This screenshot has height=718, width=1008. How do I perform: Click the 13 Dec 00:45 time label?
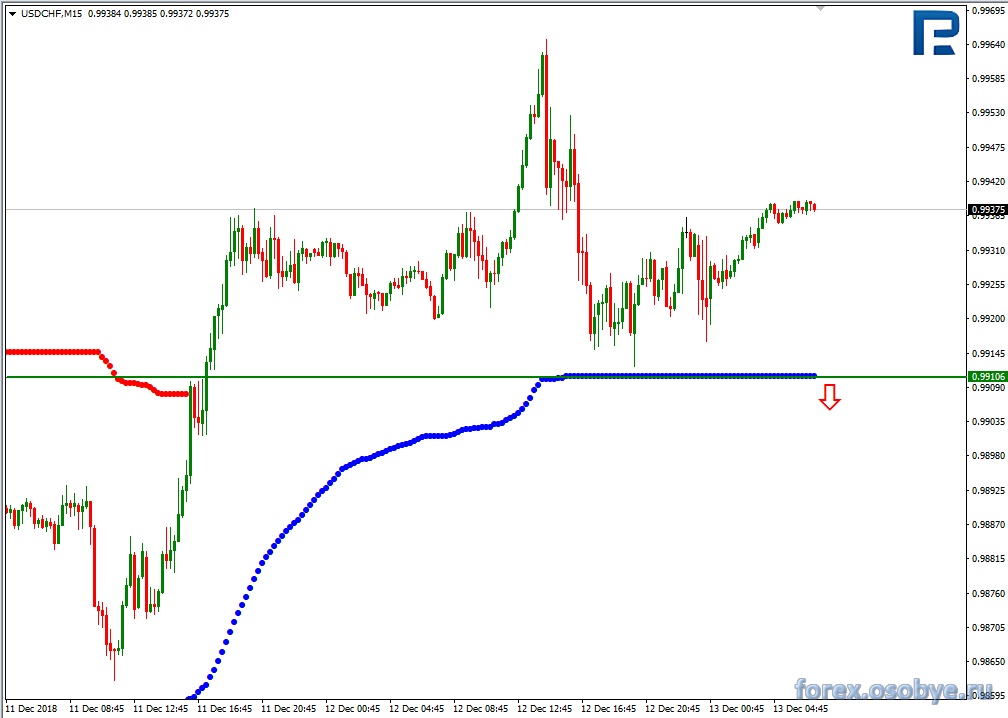coord(737,709)
